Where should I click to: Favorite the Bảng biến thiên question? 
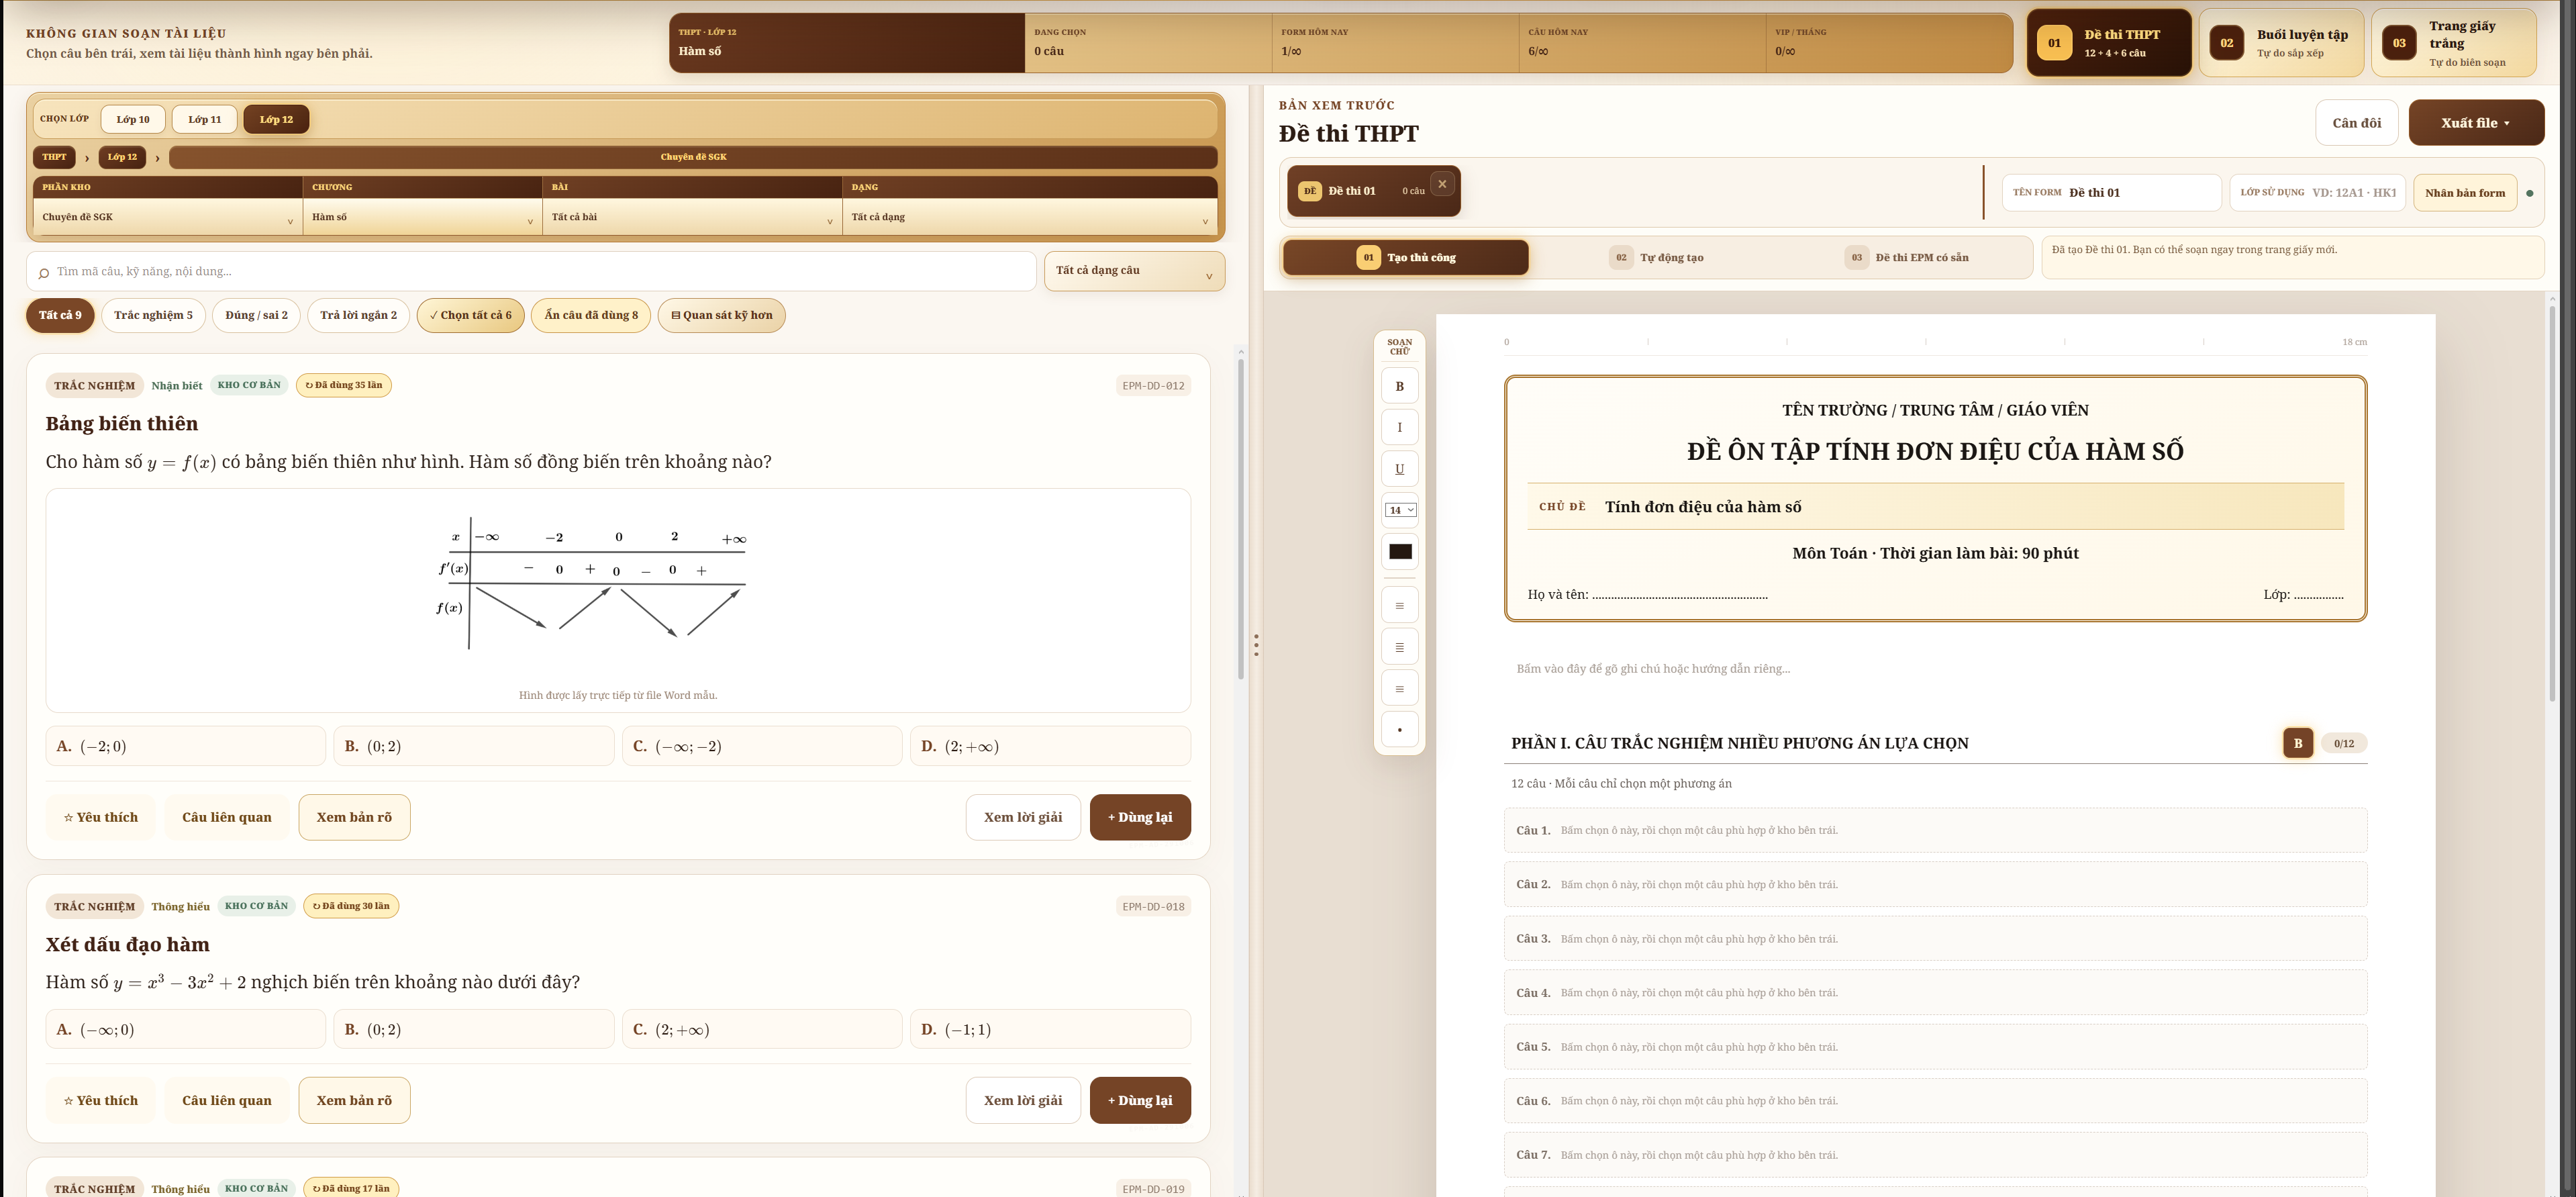pos(100,817)
